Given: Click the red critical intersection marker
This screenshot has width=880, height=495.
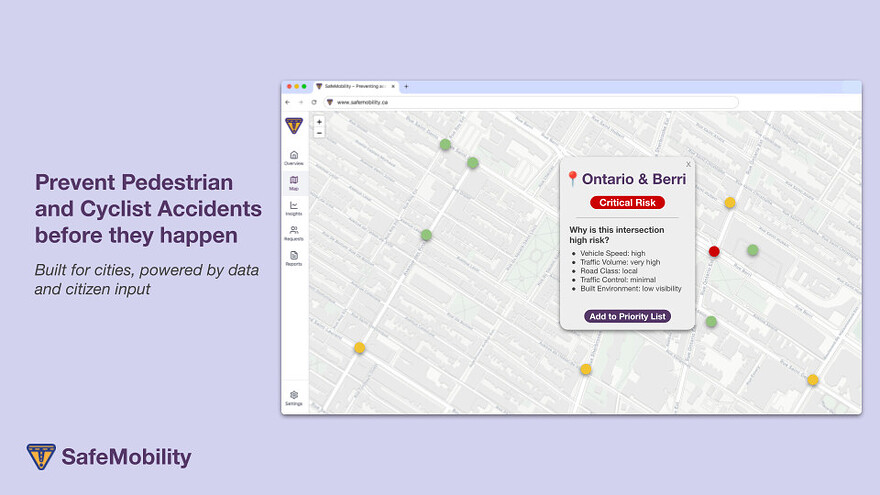Looking at the screenshot, I should pos(714,251).
